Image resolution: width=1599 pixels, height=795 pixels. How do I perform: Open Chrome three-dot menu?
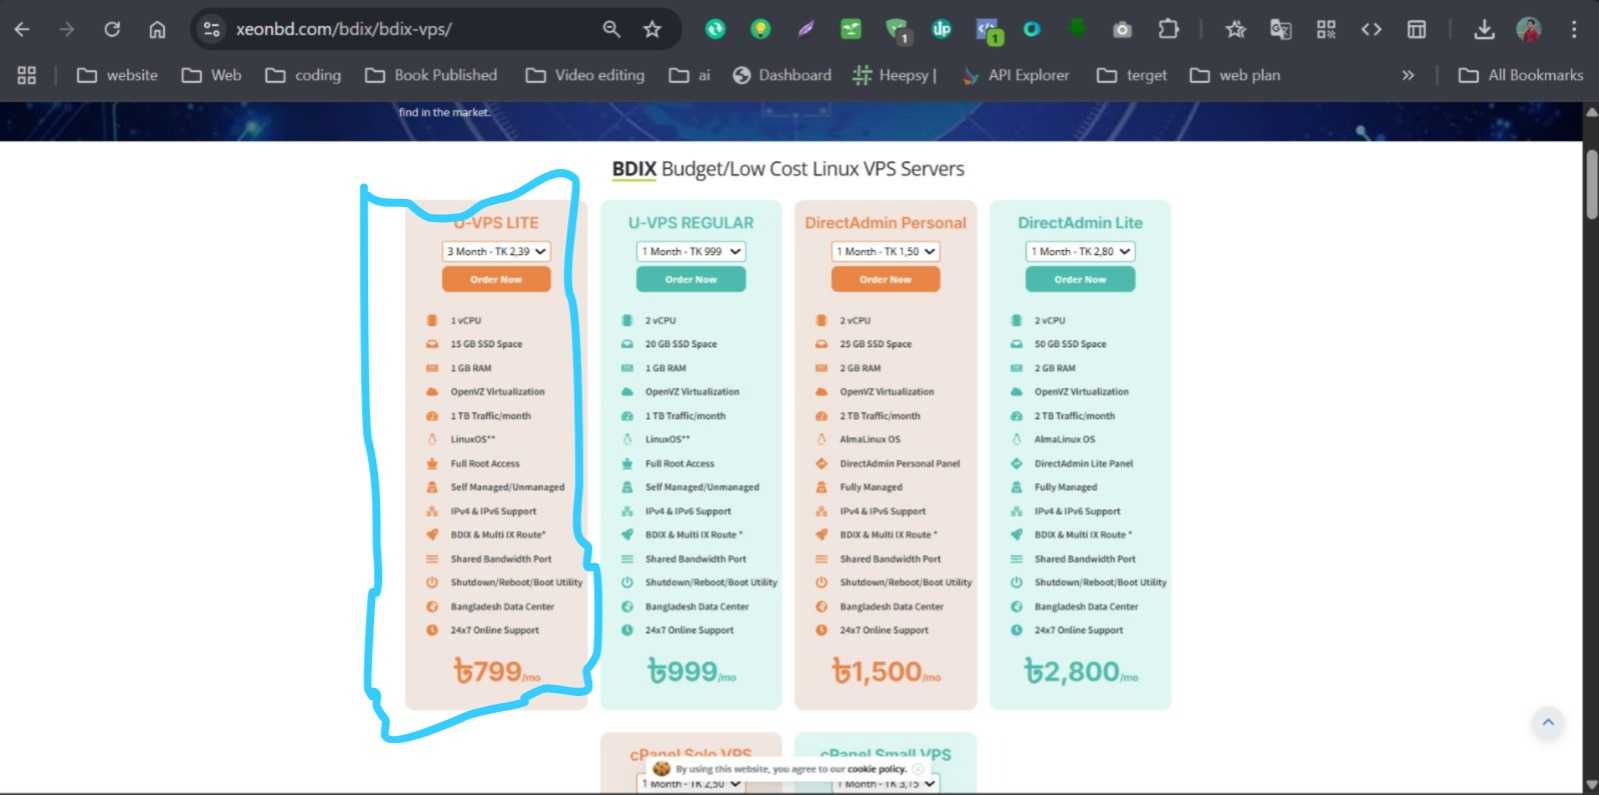coord(1573,29)
